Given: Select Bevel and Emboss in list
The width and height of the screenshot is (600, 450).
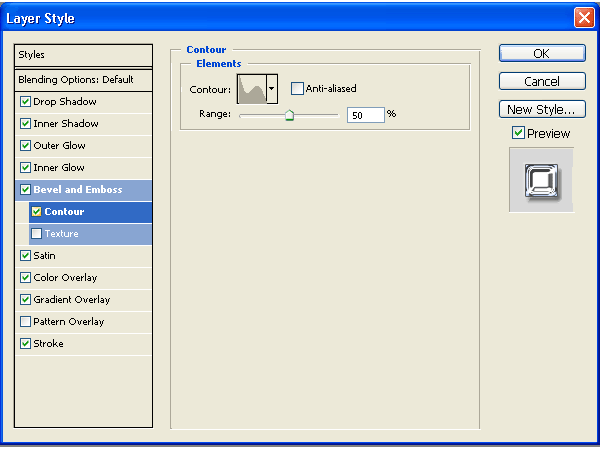Looking at the screenshot, I should pyautogui.click(x=78, y=190).
